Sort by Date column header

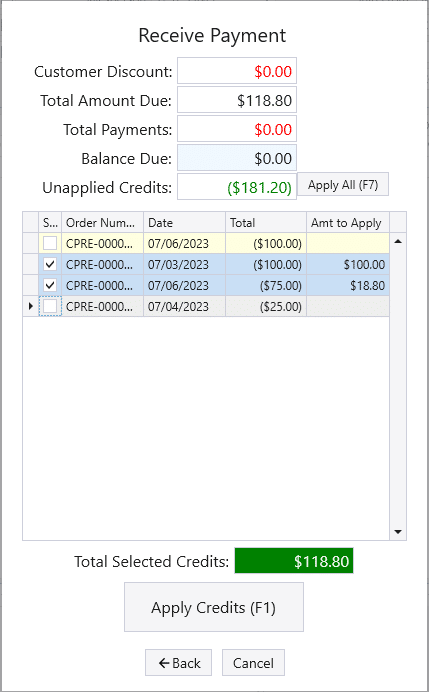184,222
